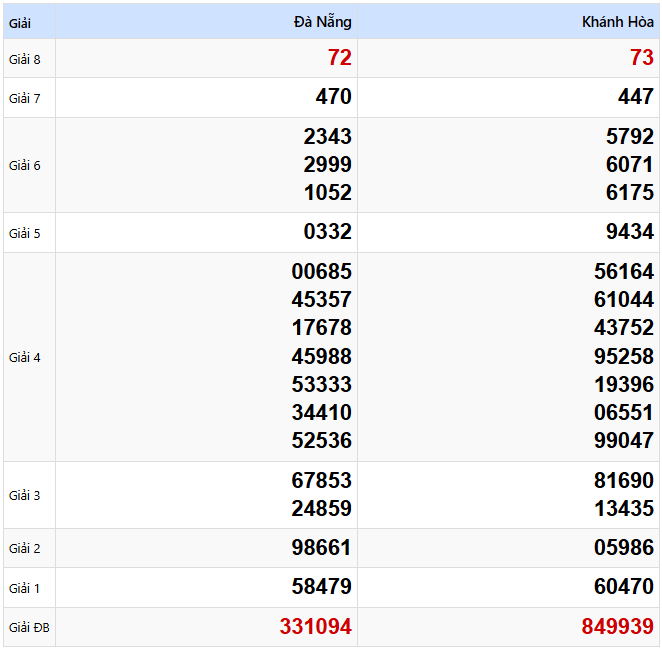Click the Giải 6 row label
The image size is (662, 650).
(x=25, y=165)
